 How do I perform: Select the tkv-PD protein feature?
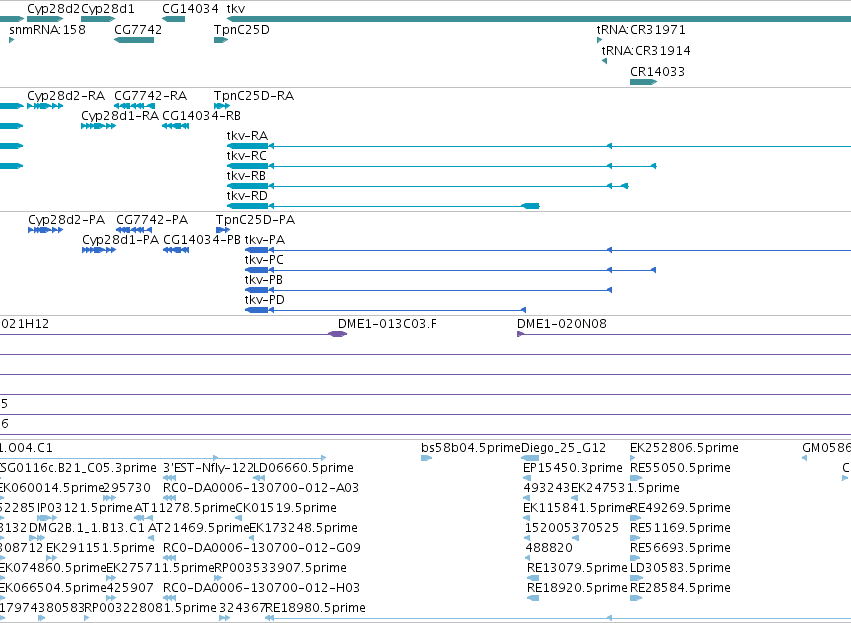tap(385, 310)
